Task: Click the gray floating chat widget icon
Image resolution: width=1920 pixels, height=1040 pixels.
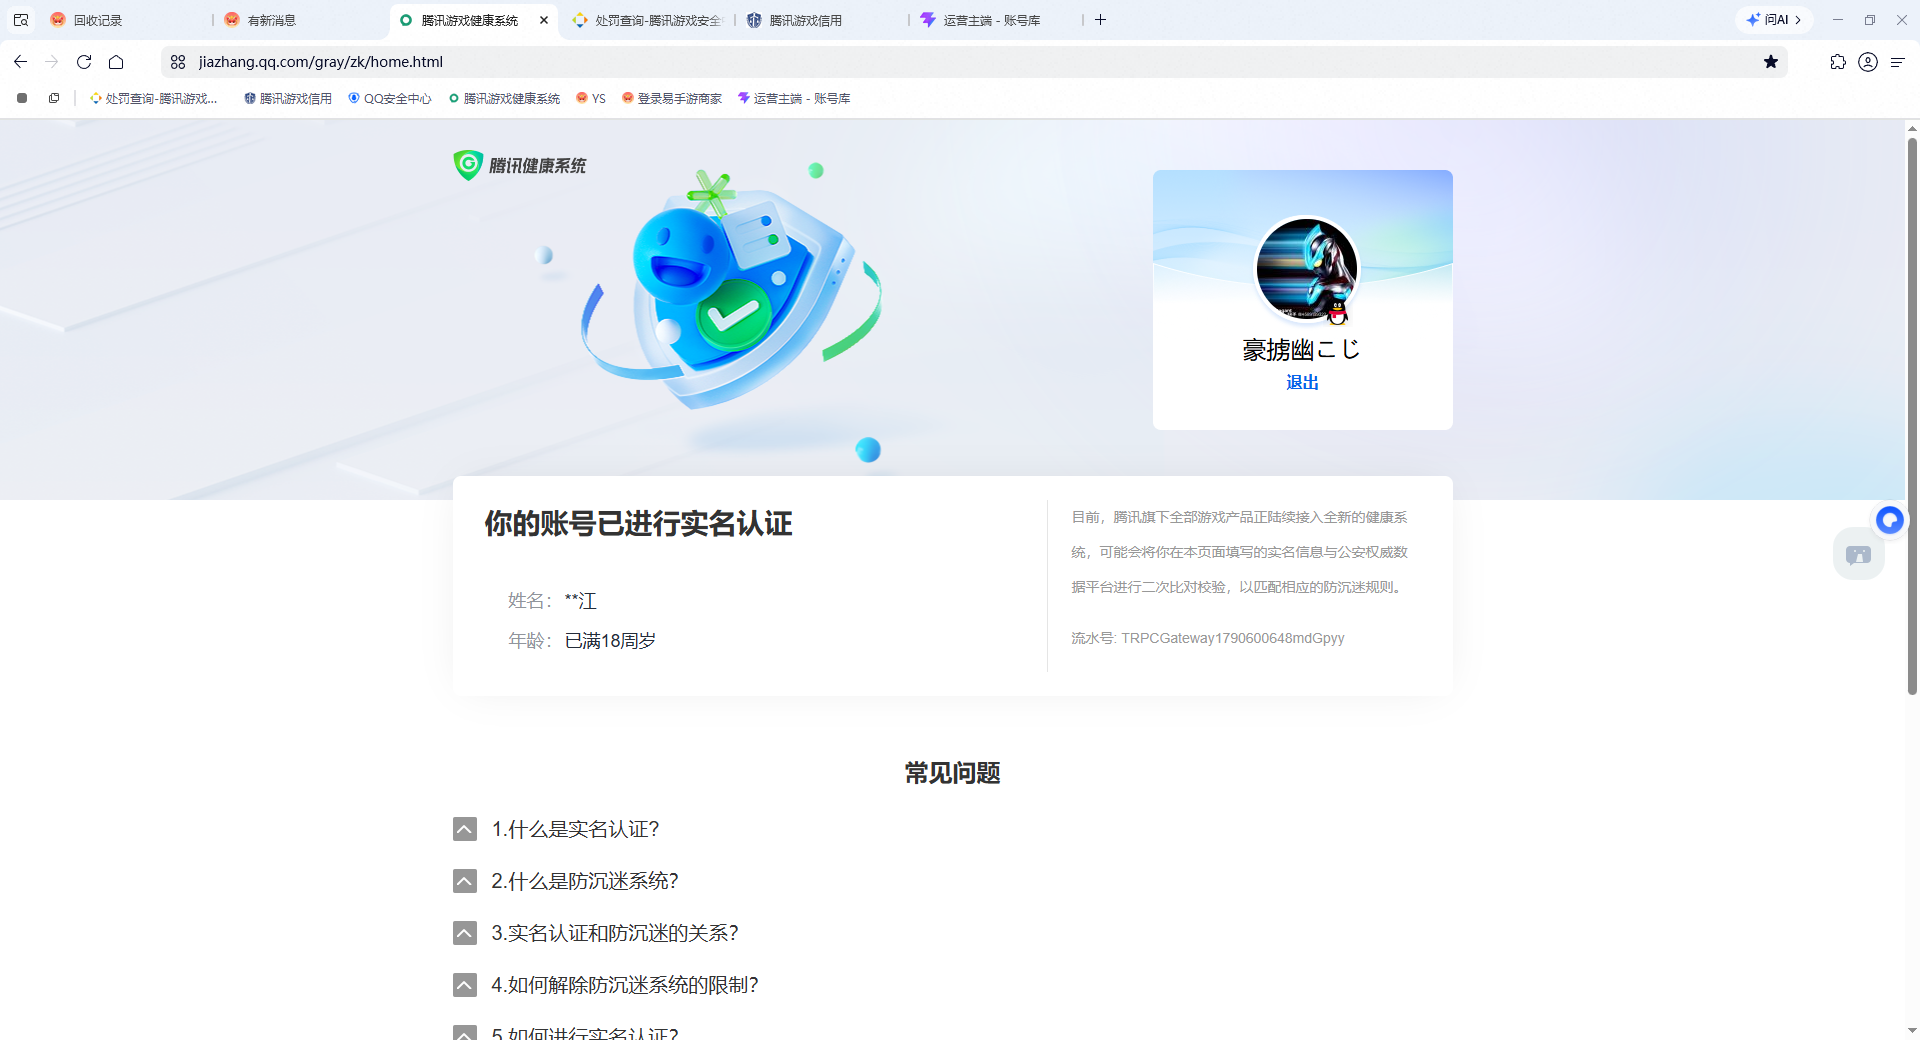Action: (x=1859, y=555)
